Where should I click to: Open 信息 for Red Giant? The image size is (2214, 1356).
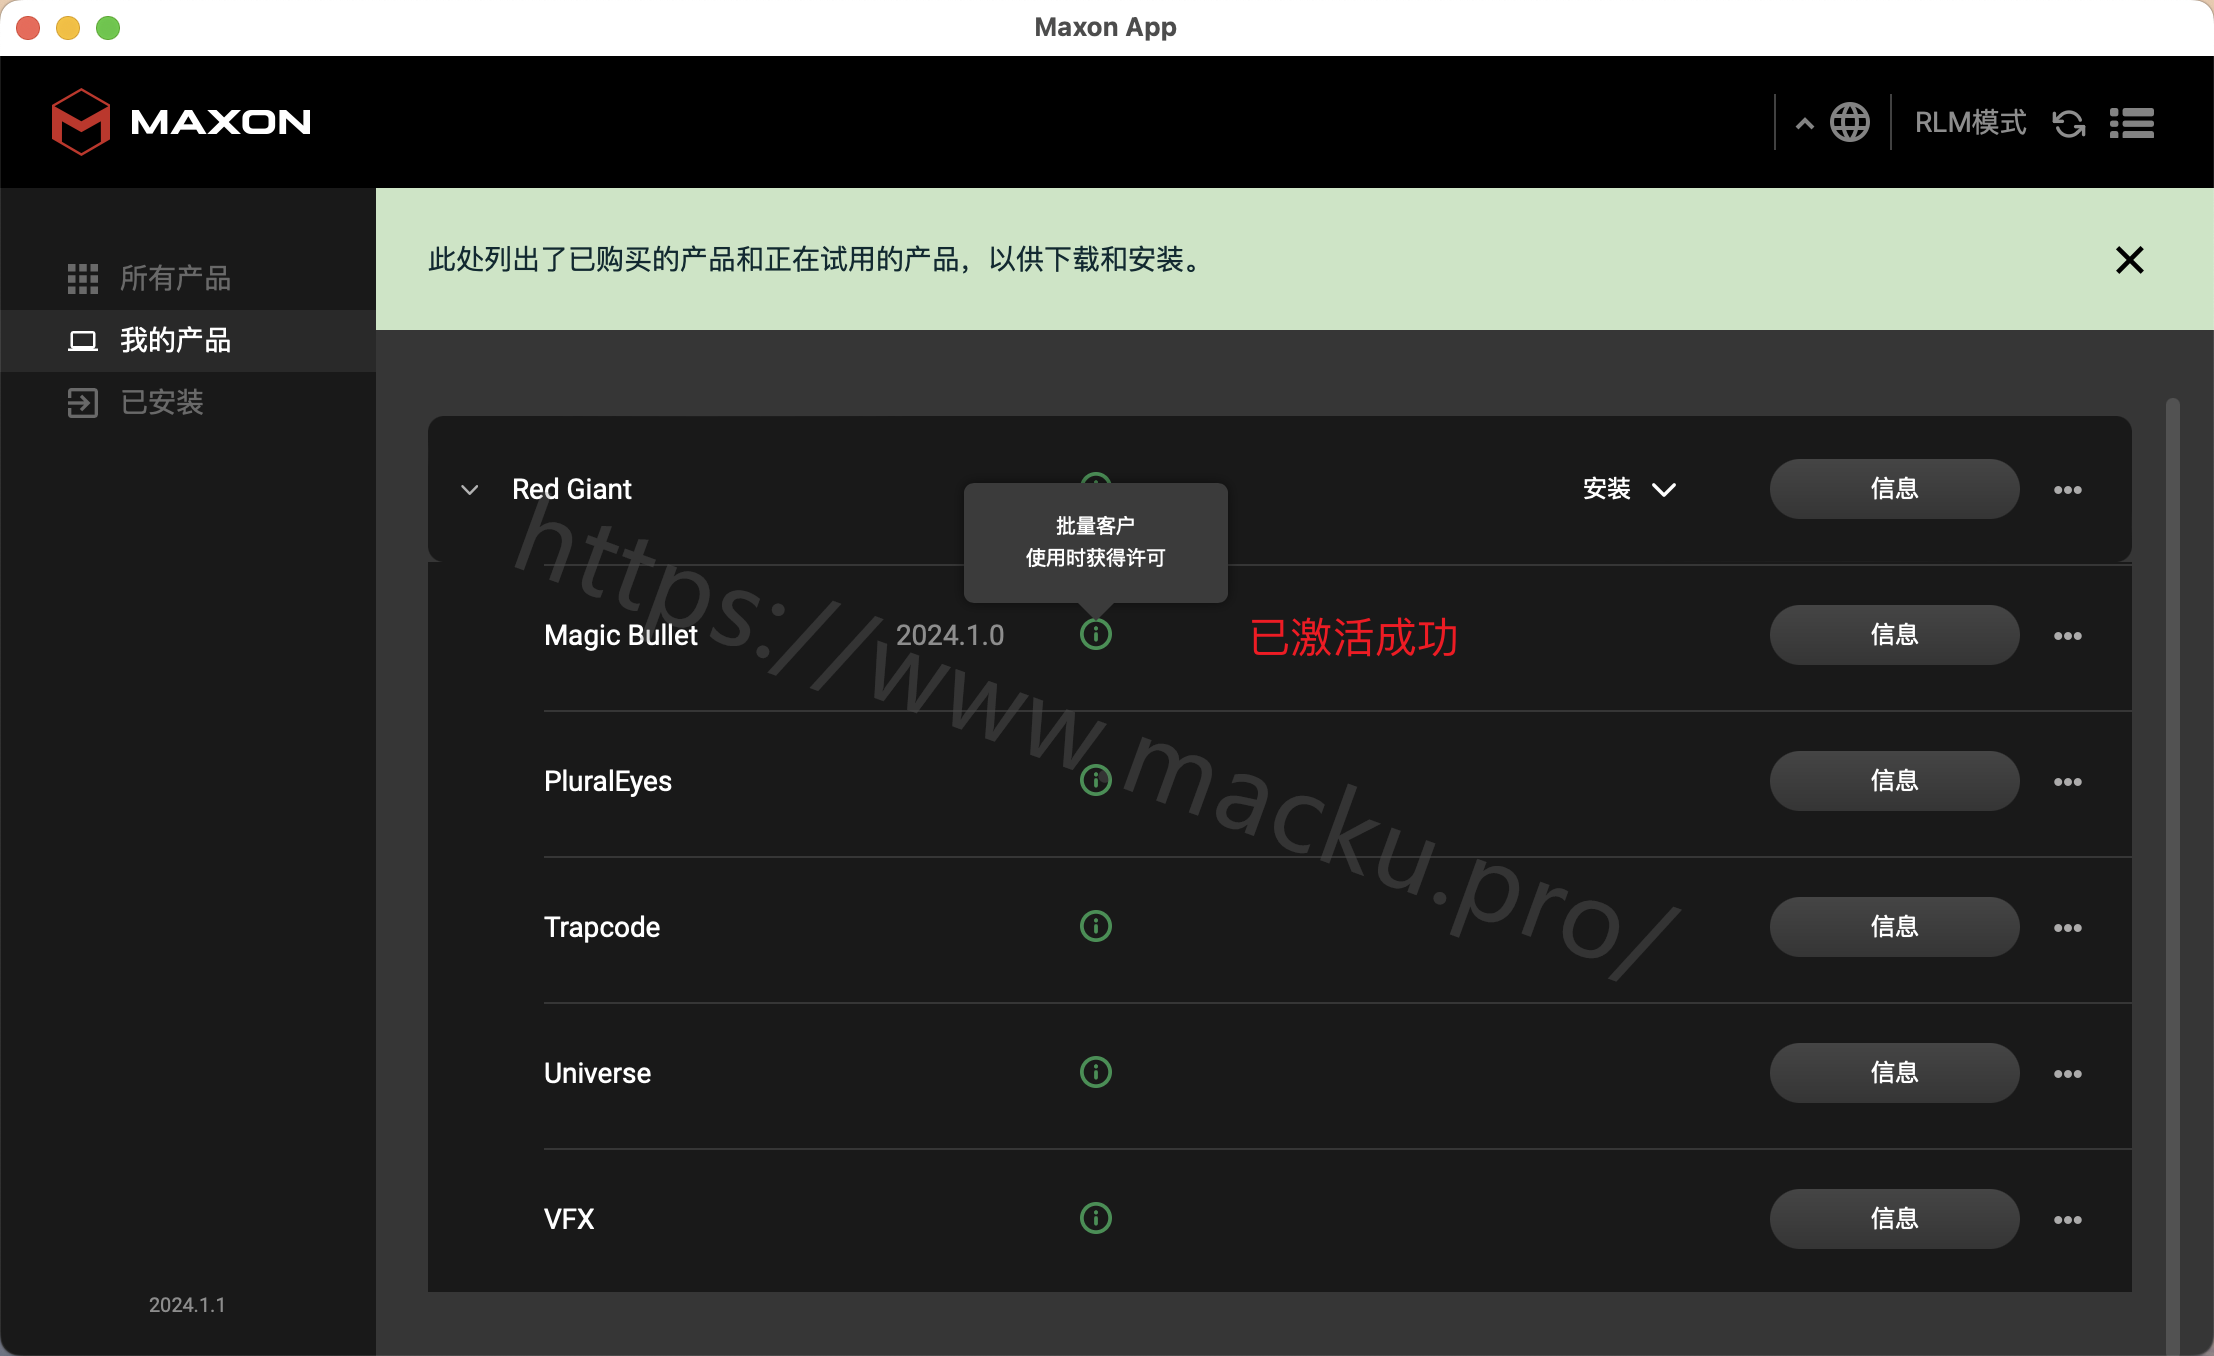coord(1894,489)
